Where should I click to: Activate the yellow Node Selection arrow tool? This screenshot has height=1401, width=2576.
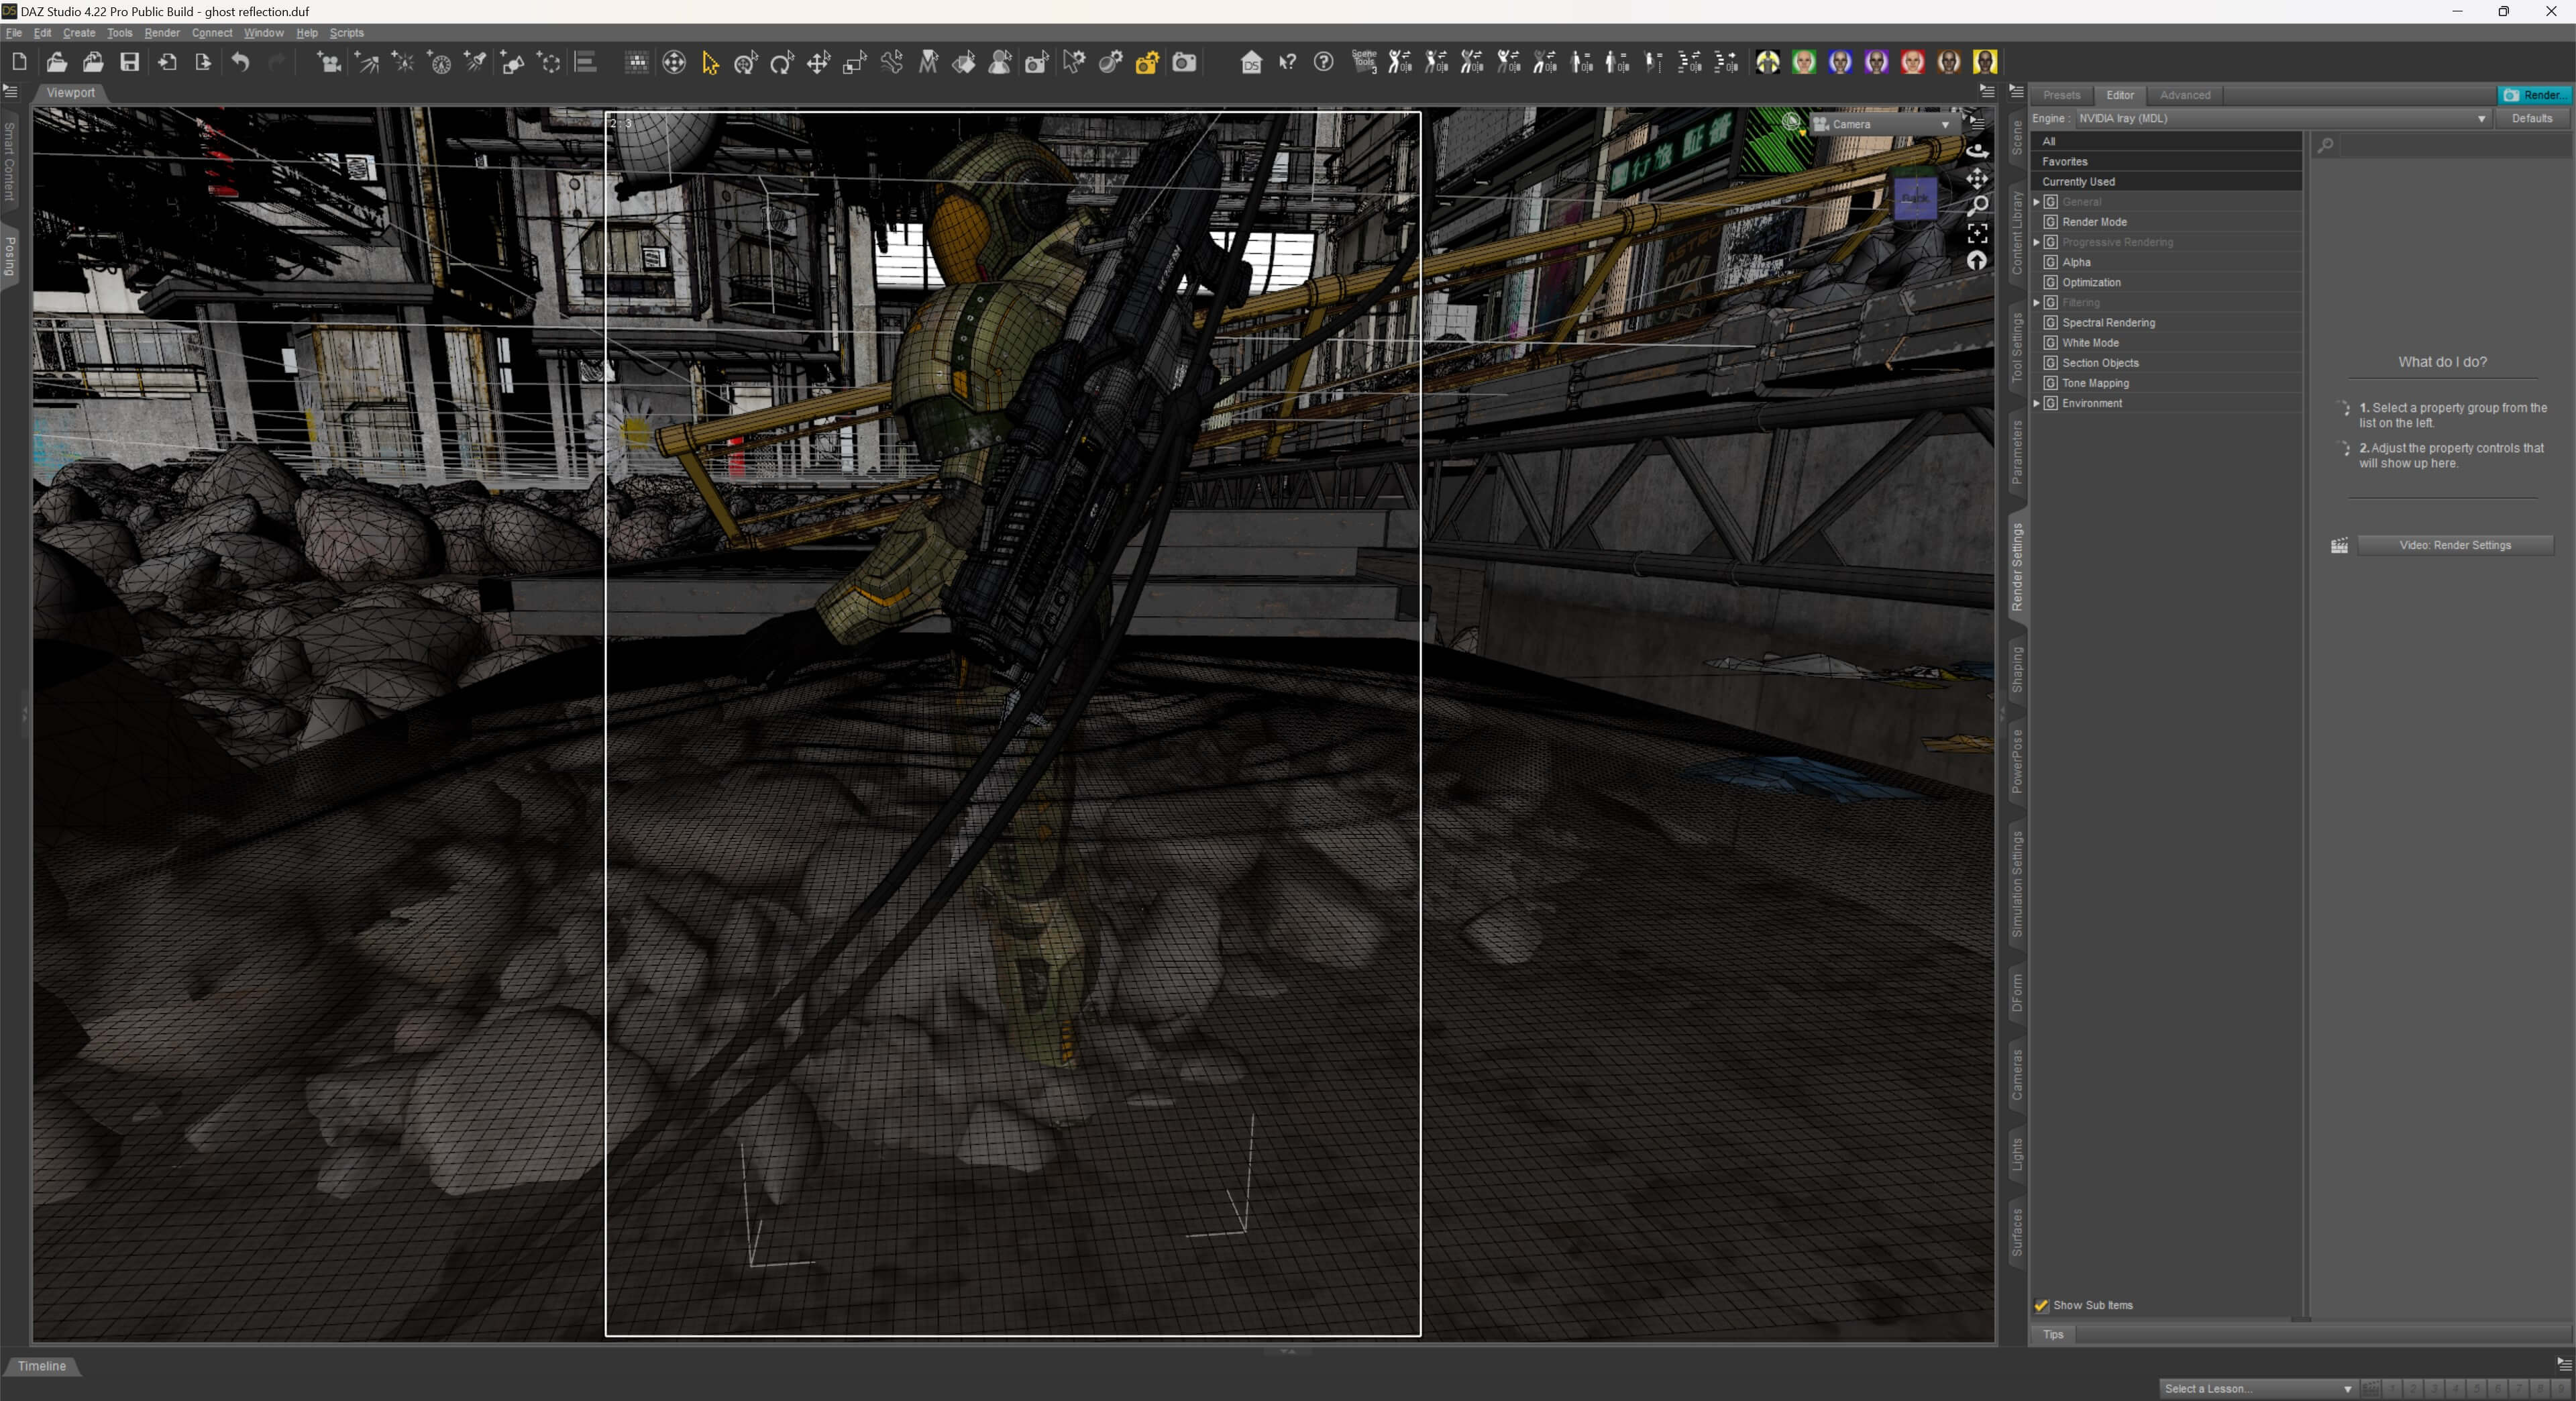[x=710, y=62]
